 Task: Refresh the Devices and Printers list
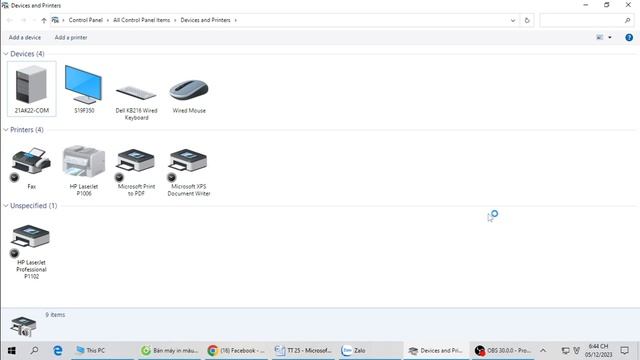pos(527,20)
